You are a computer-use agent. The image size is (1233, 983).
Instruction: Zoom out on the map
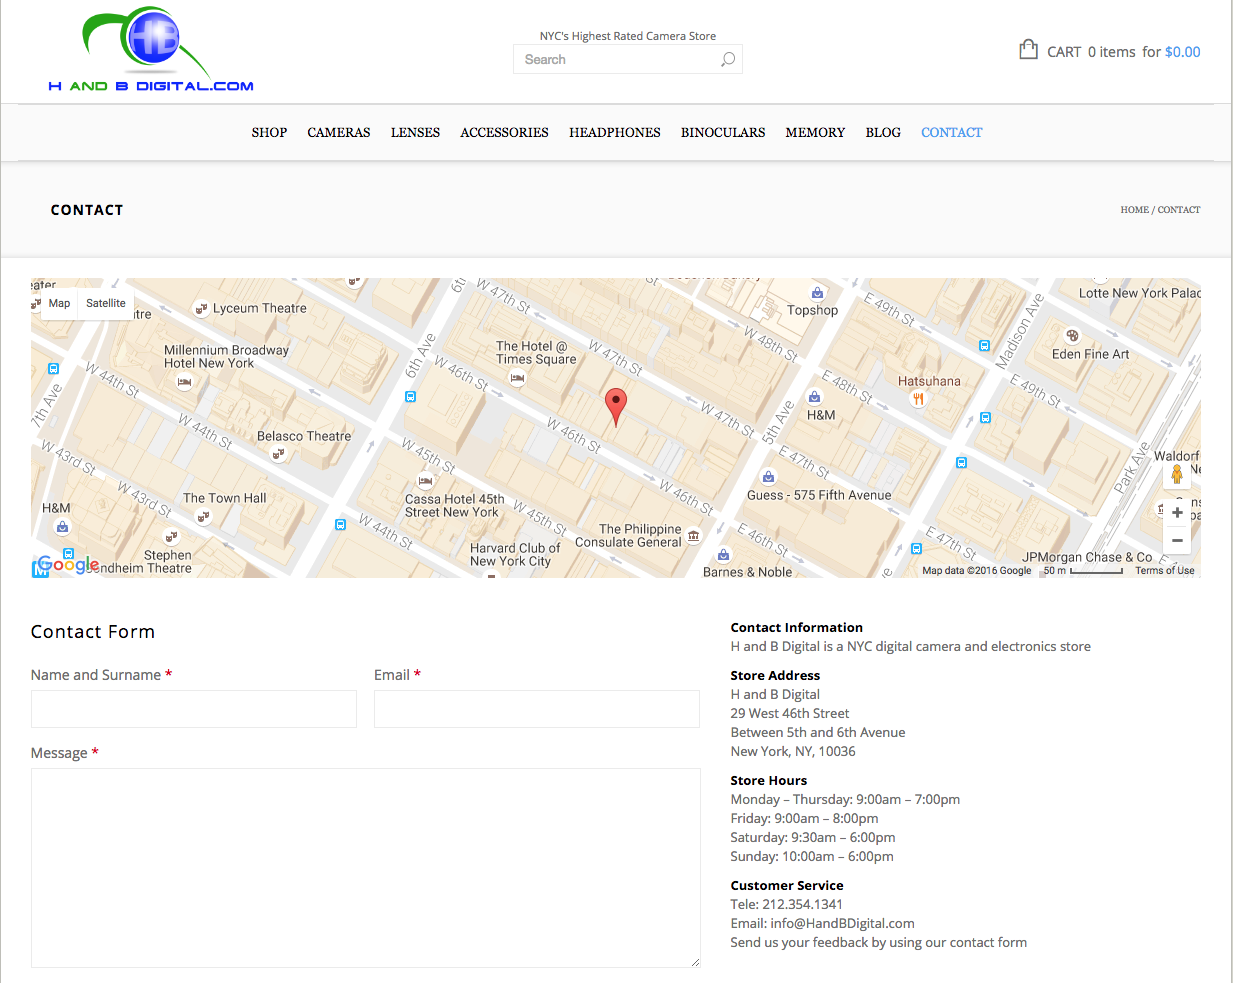(1177, 540)
